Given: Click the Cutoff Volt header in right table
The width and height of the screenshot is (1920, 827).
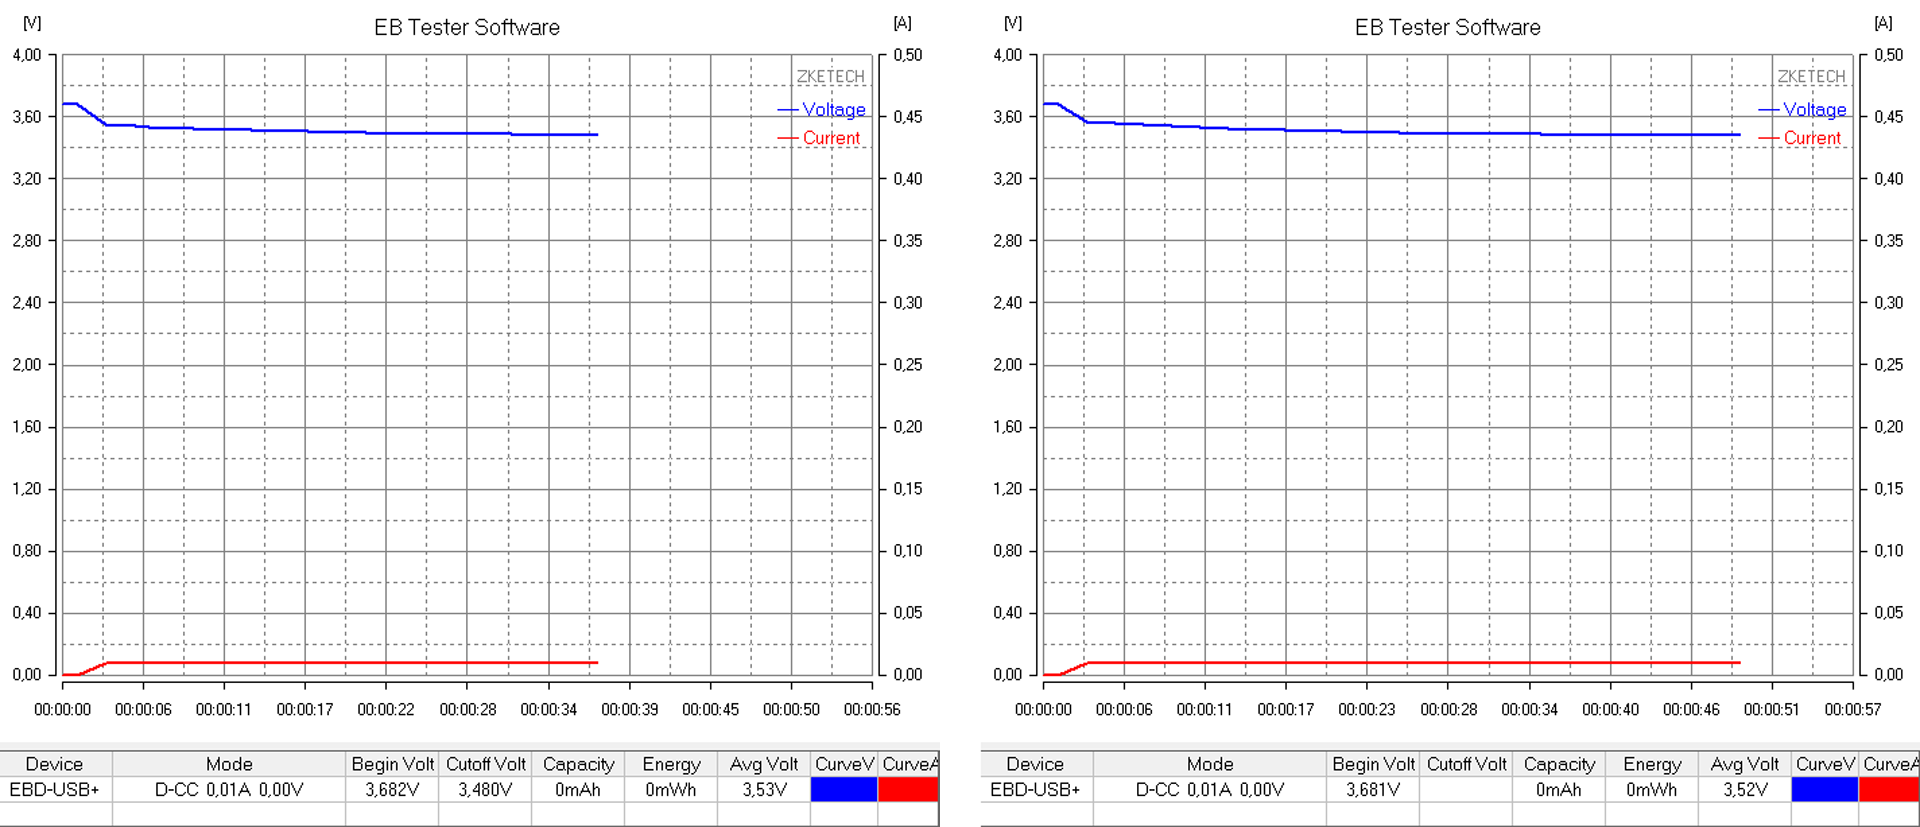Looking at the screenshot, I should coord(1466,764).
